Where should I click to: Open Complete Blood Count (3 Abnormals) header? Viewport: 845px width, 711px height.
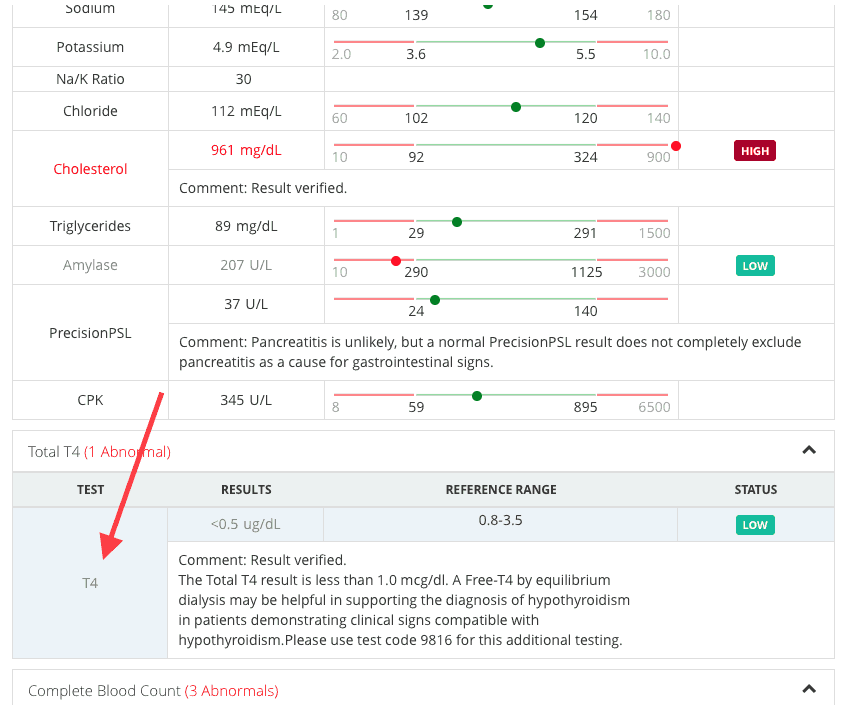coord(153,691)
